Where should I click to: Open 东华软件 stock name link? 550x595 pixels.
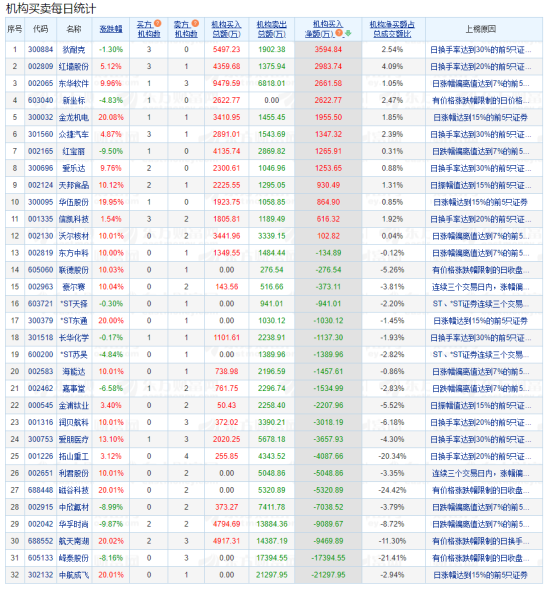click(x=74, y=83)
